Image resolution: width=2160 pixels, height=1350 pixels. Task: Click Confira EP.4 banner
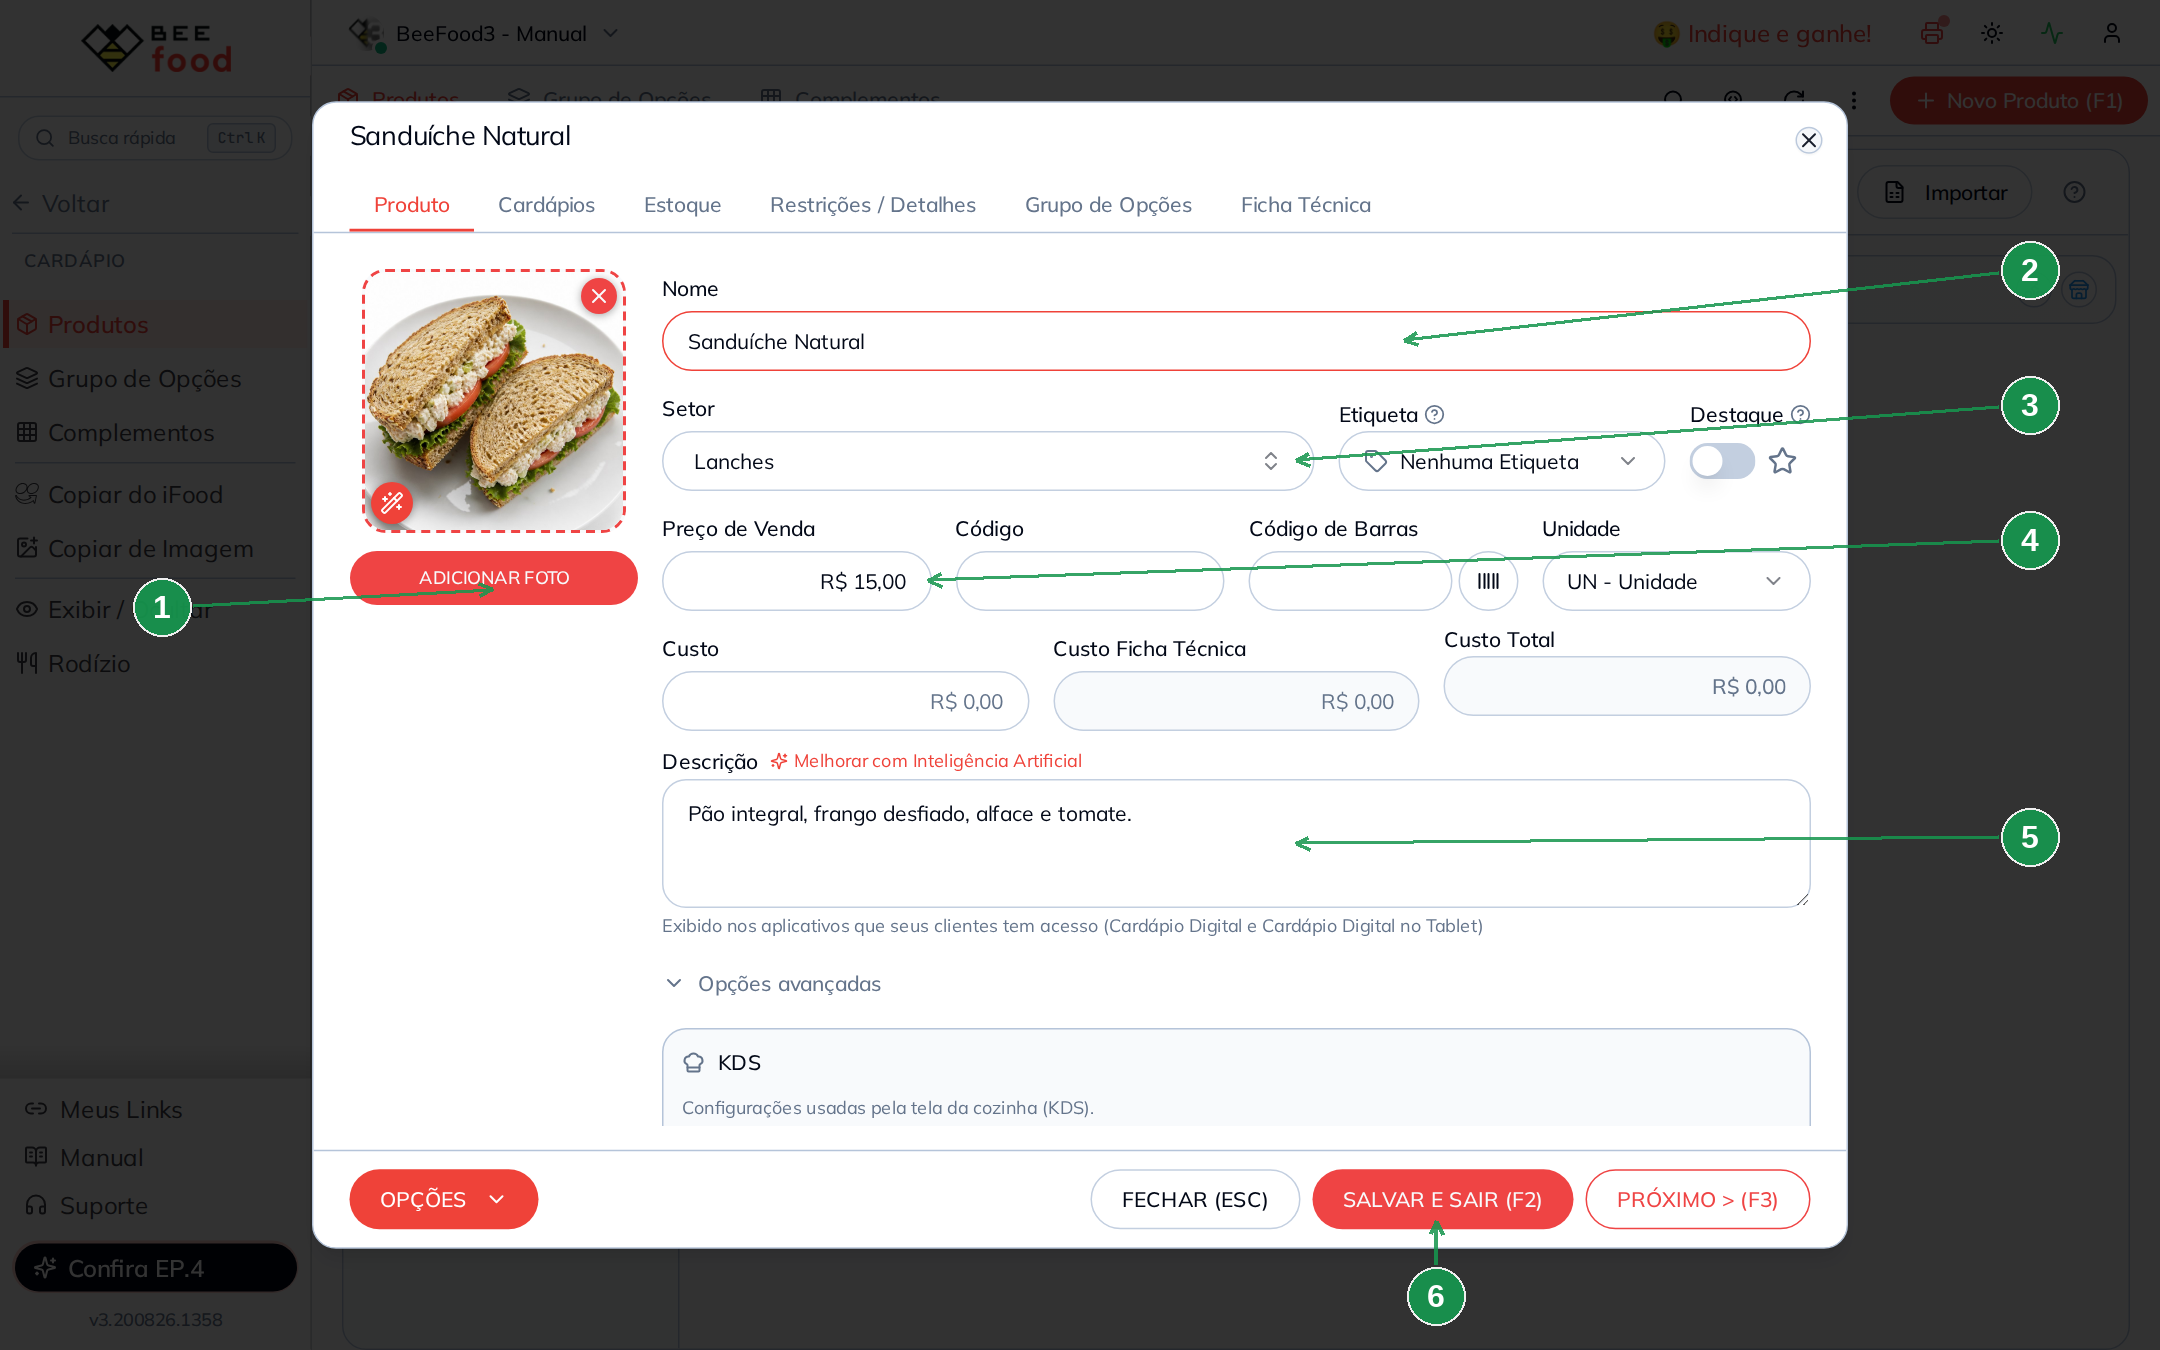(156, 1268)
